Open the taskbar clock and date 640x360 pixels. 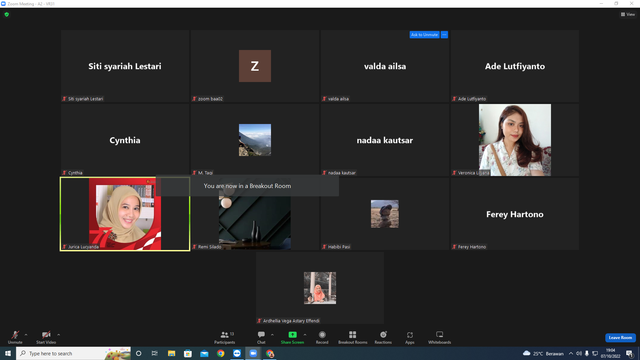click(x=611, y=353)
